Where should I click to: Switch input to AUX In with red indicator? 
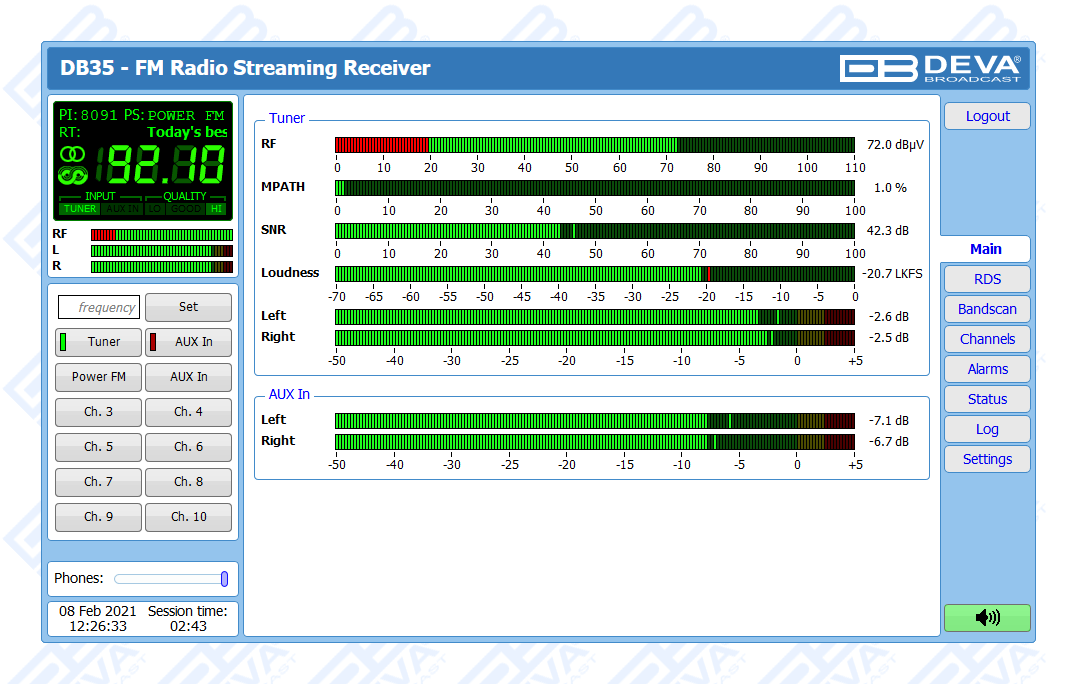click(x=188, y=342)
